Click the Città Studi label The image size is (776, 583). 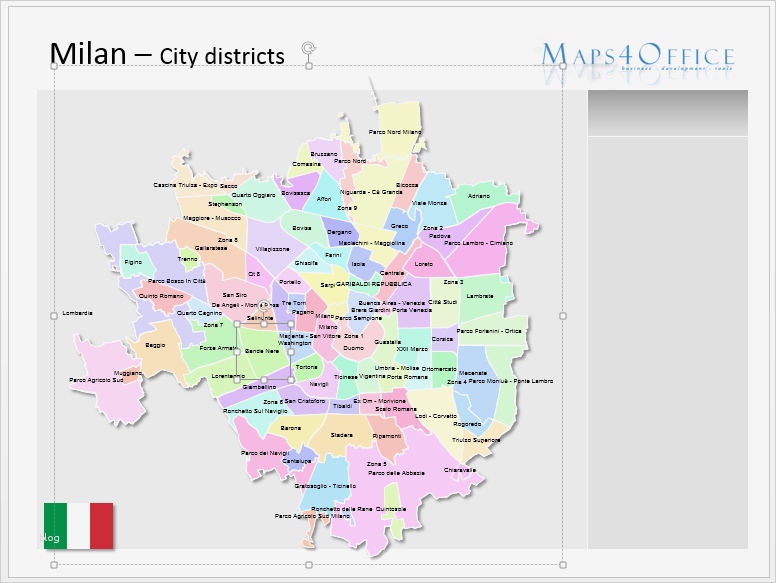click(x=442, y=302)
